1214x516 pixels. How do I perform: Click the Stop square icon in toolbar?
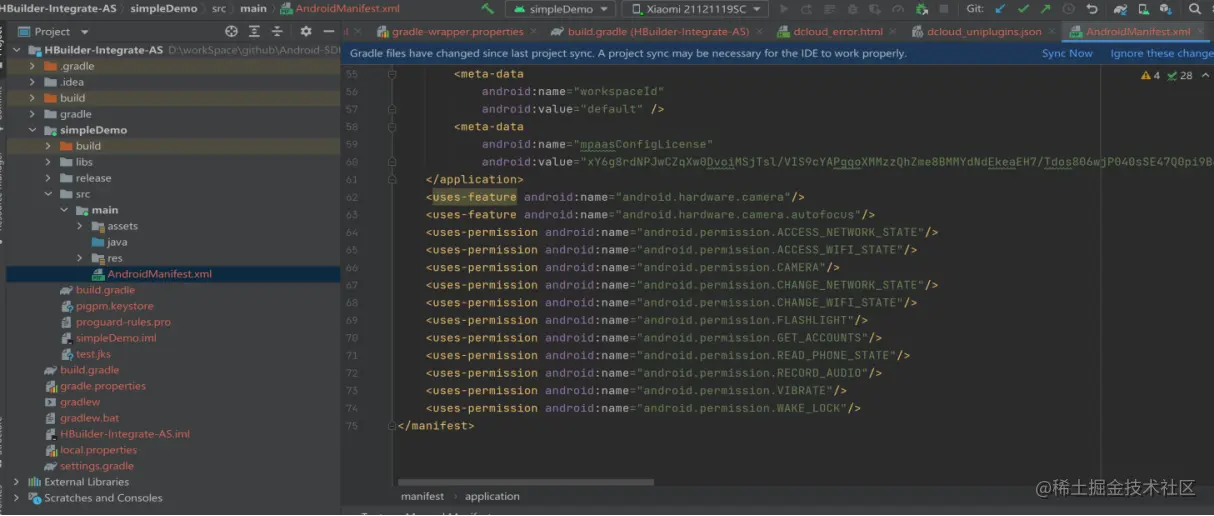pos(944,9)
